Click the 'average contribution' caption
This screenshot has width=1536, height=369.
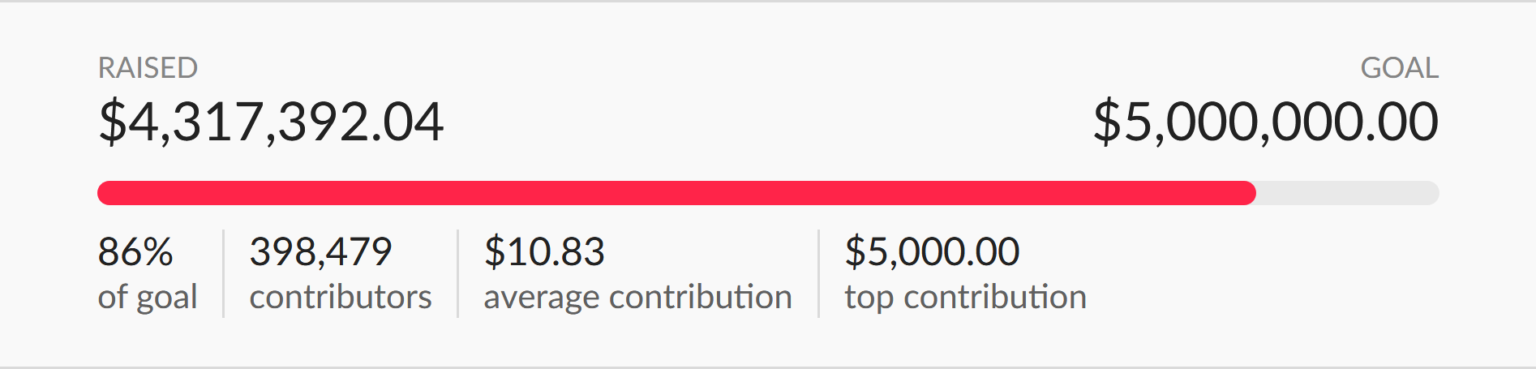tap(638, 297)
